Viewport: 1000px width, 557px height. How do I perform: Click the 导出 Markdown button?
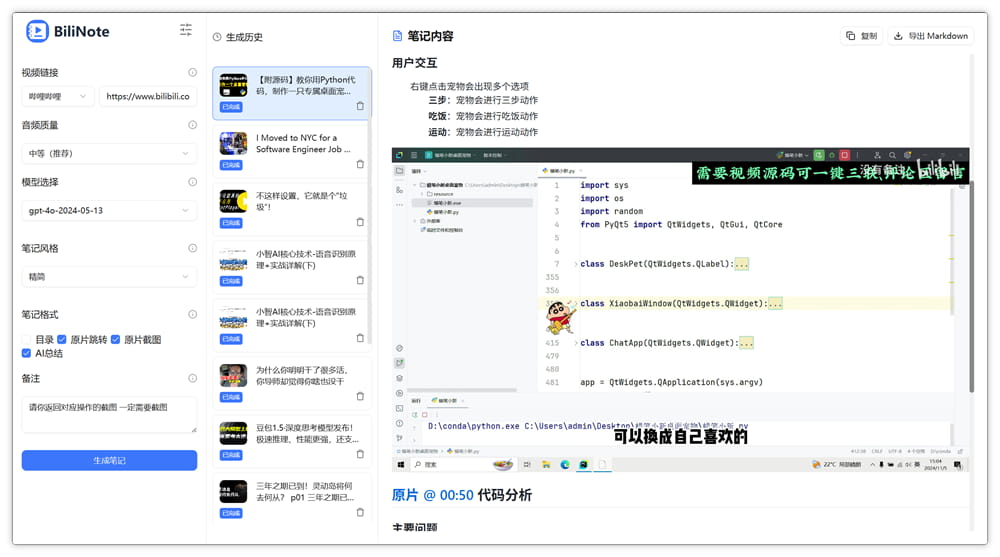931,36
